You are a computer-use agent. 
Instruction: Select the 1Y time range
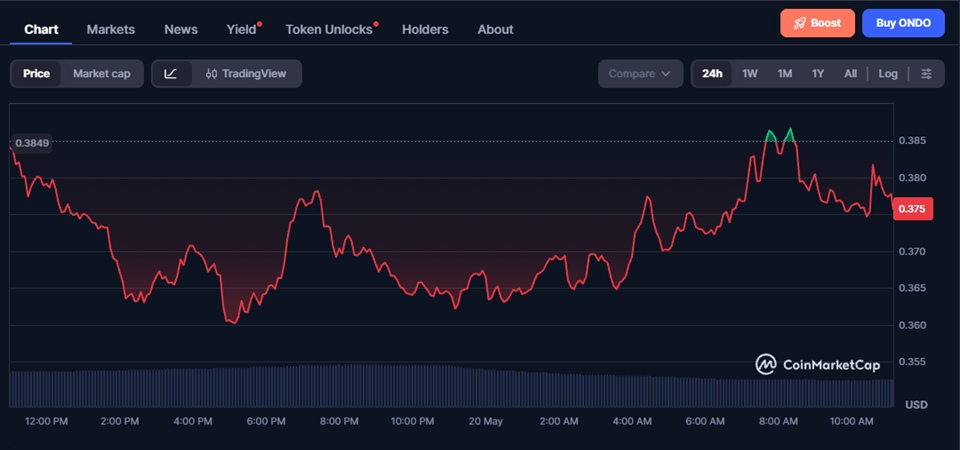click(x=818, y=73)
